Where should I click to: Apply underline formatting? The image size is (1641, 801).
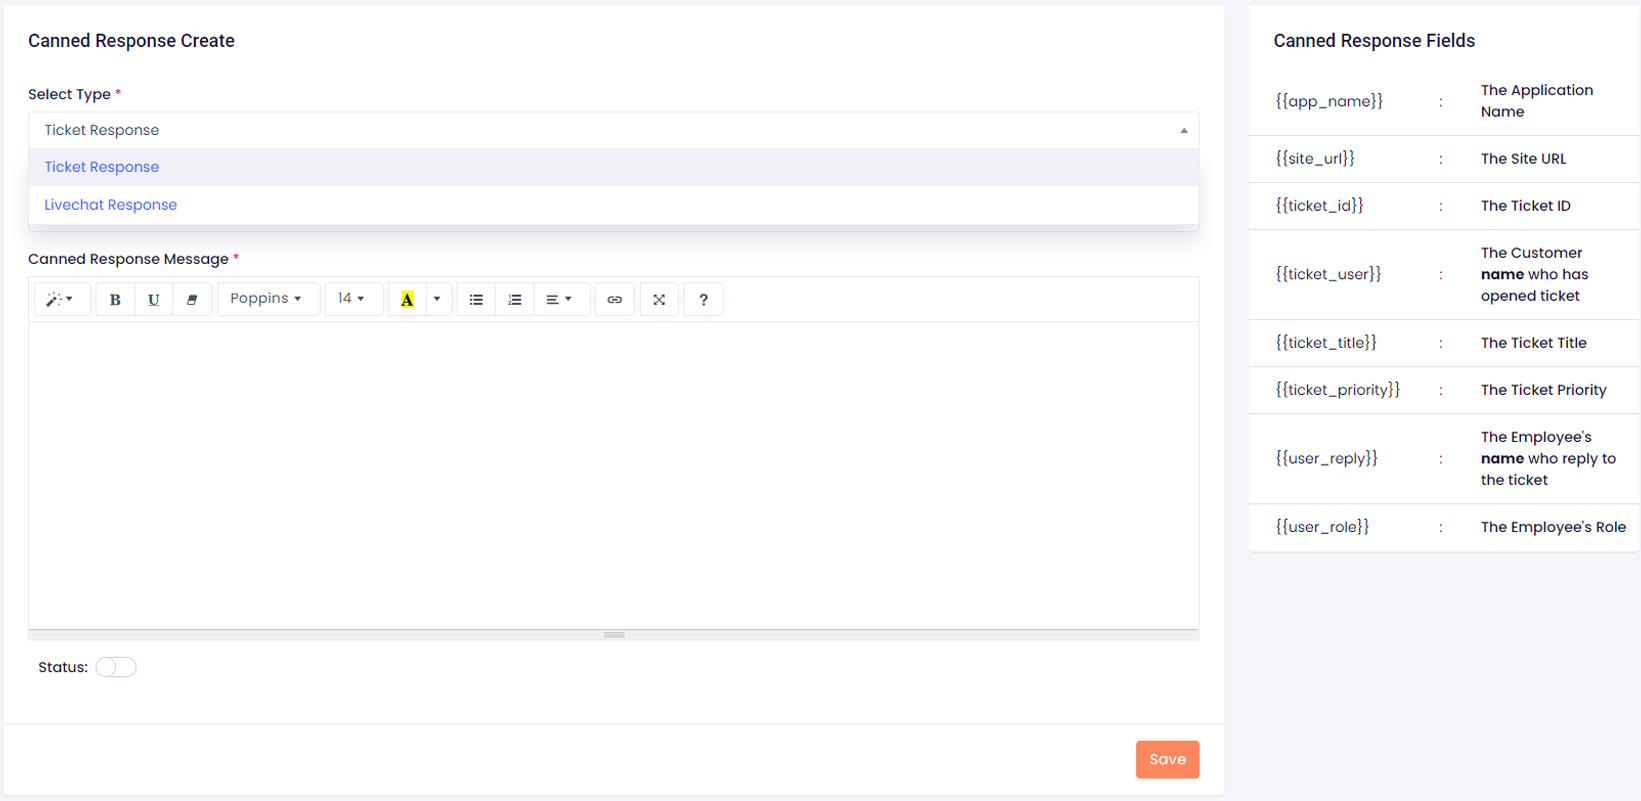coord(153,299)
